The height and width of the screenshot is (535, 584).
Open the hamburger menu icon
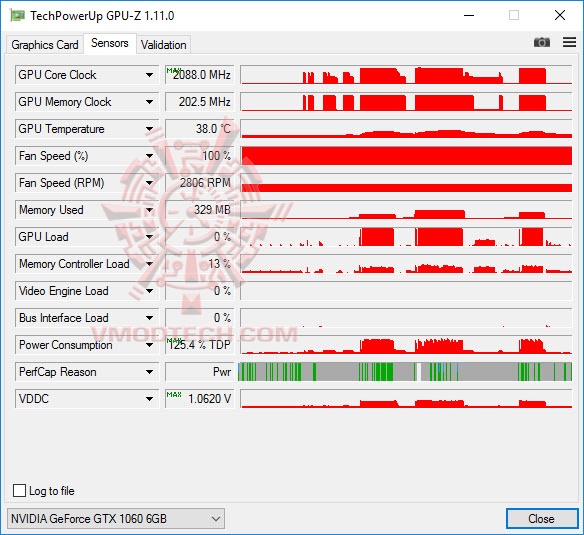[569, 42]
